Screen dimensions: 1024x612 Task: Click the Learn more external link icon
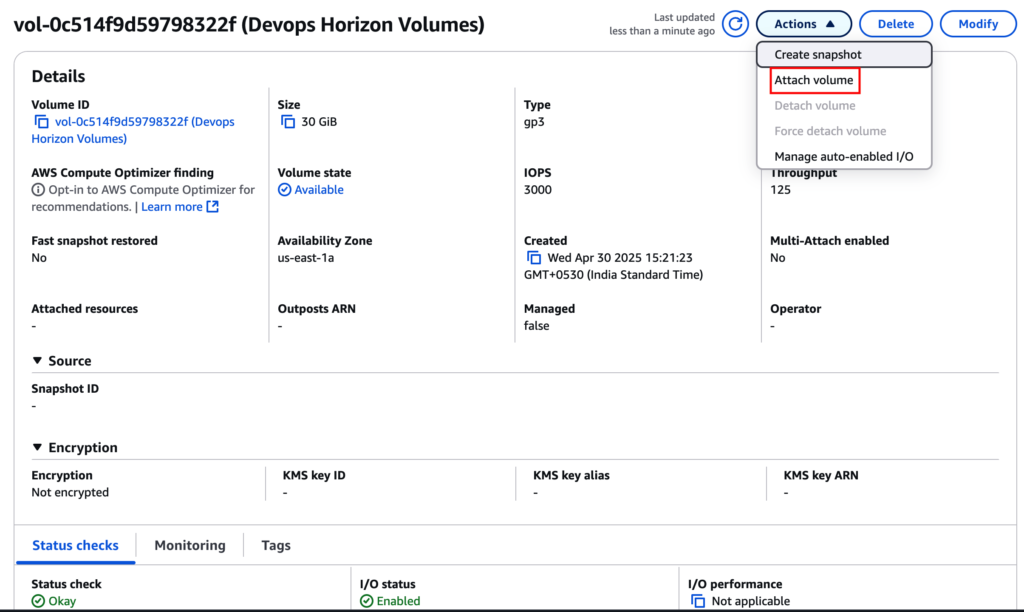click(212, 206)
